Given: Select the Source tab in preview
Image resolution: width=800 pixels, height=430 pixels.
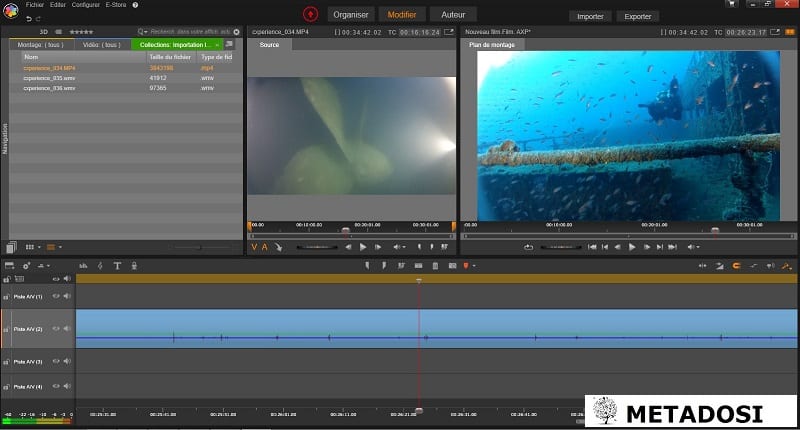Looking at the screenshot, I should (269, 45).
